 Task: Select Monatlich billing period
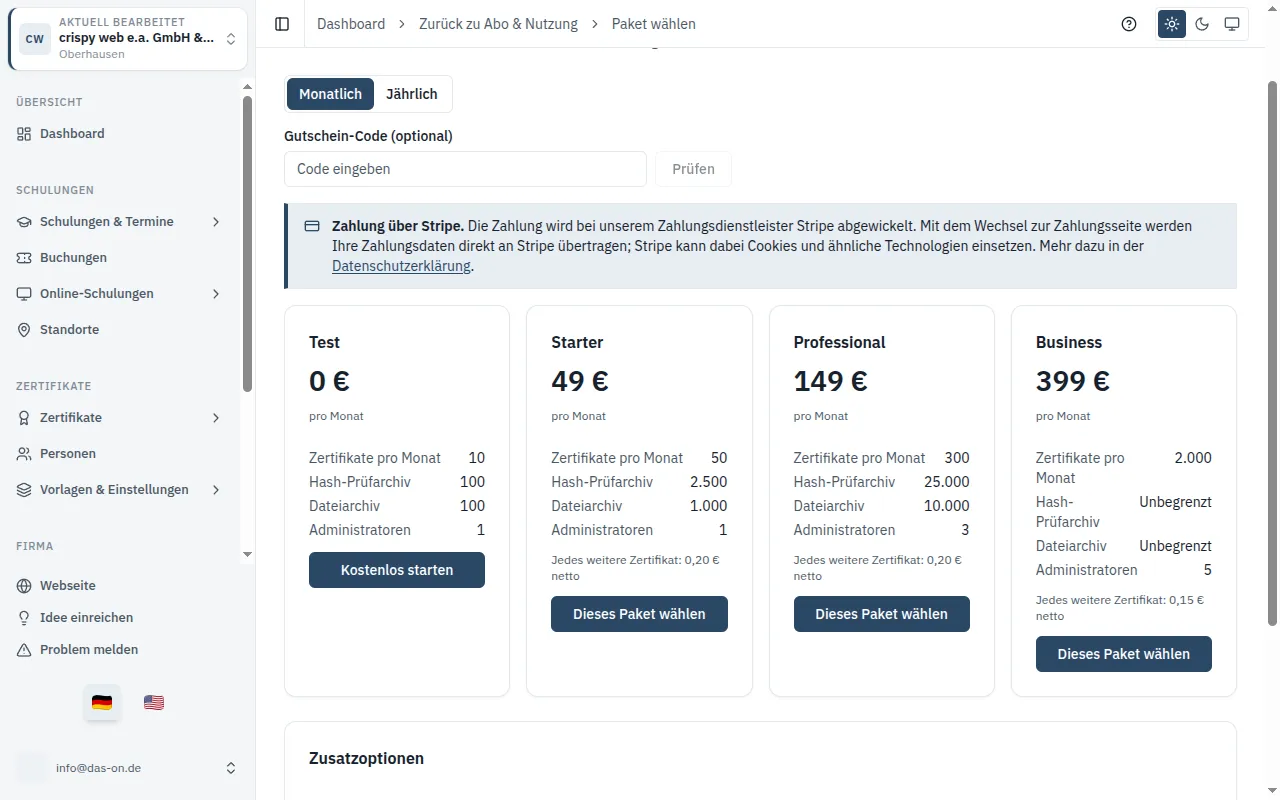[x=330, y=94]
